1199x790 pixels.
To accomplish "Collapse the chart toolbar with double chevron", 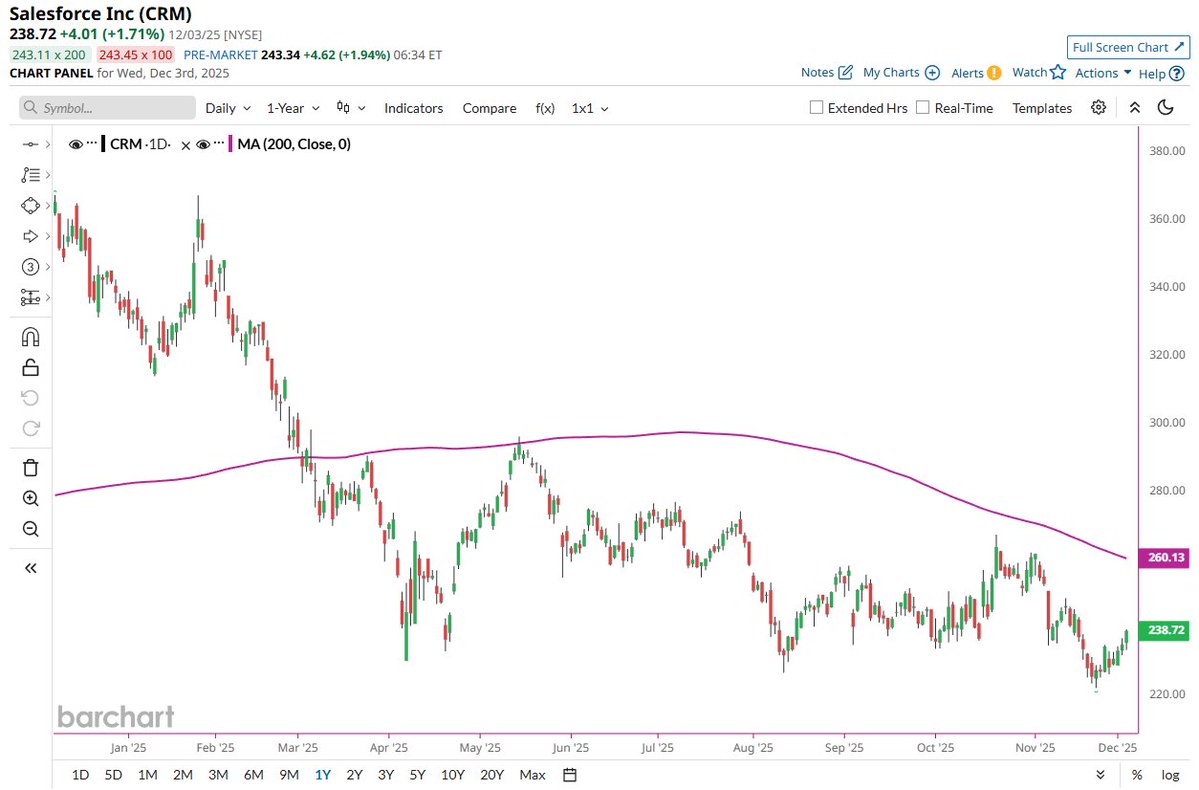I will point(1135,108).
